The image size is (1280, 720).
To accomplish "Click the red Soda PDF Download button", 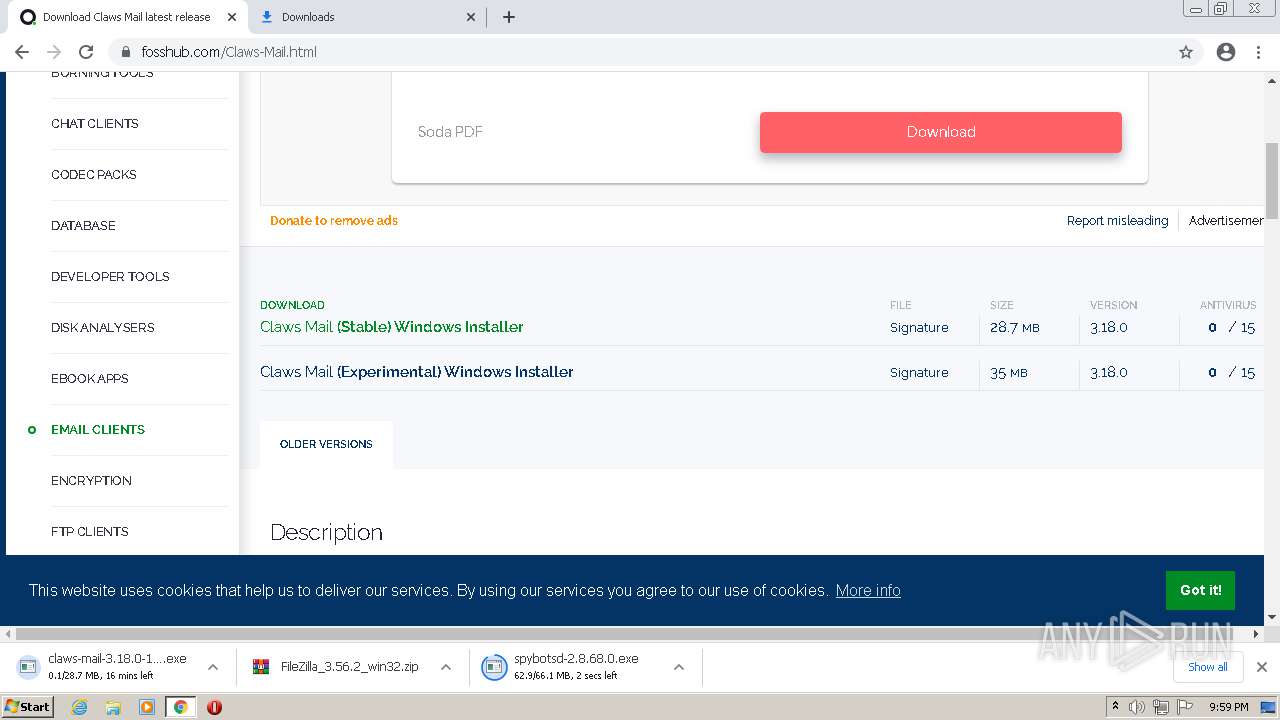I will pos(941,132).
